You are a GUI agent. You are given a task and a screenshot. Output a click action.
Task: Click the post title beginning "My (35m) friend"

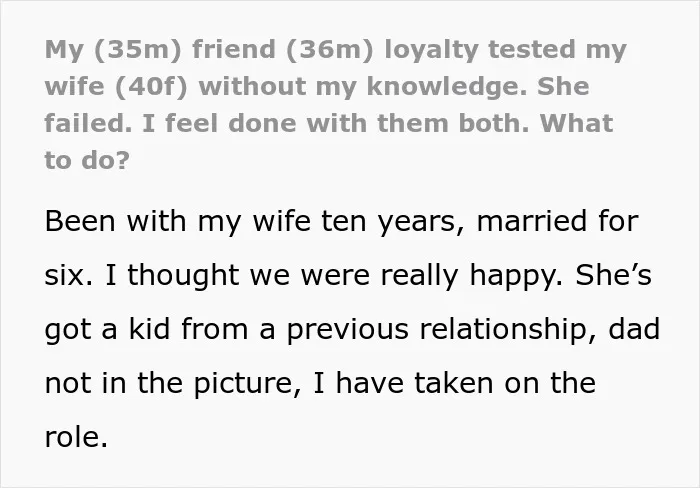coord(336,104)
